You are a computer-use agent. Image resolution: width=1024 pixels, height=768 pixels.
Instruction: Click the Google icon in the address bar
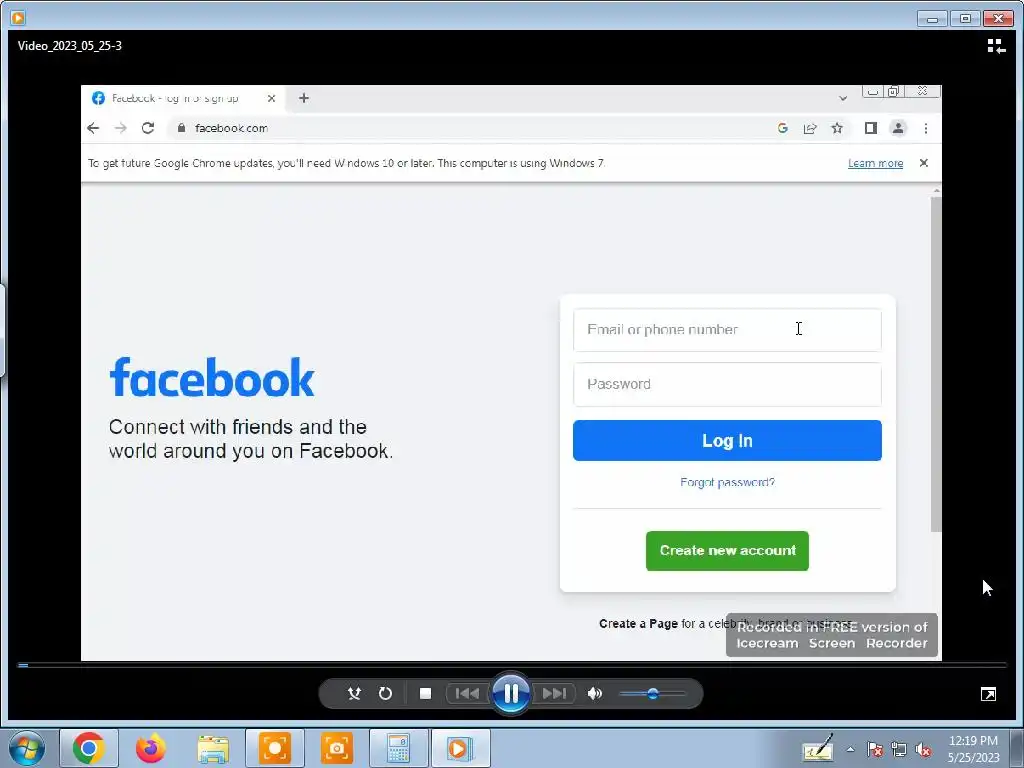pos(782,128)
